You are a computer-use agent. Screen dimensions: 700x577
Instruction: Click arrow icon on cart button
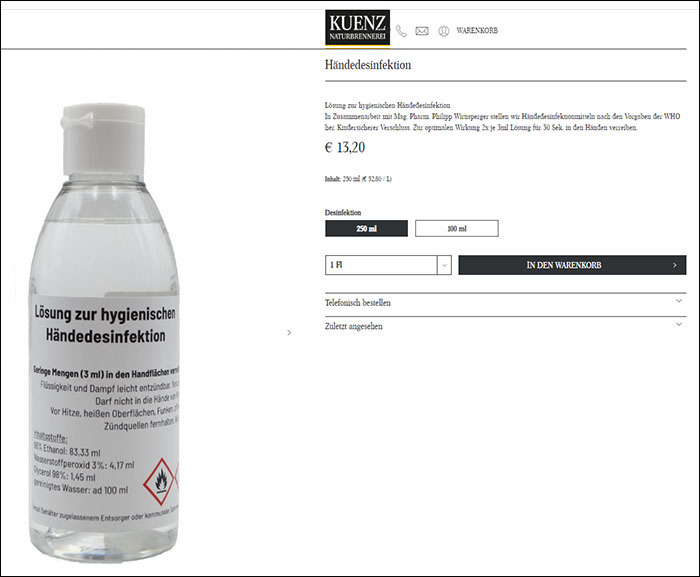(675, 265)
